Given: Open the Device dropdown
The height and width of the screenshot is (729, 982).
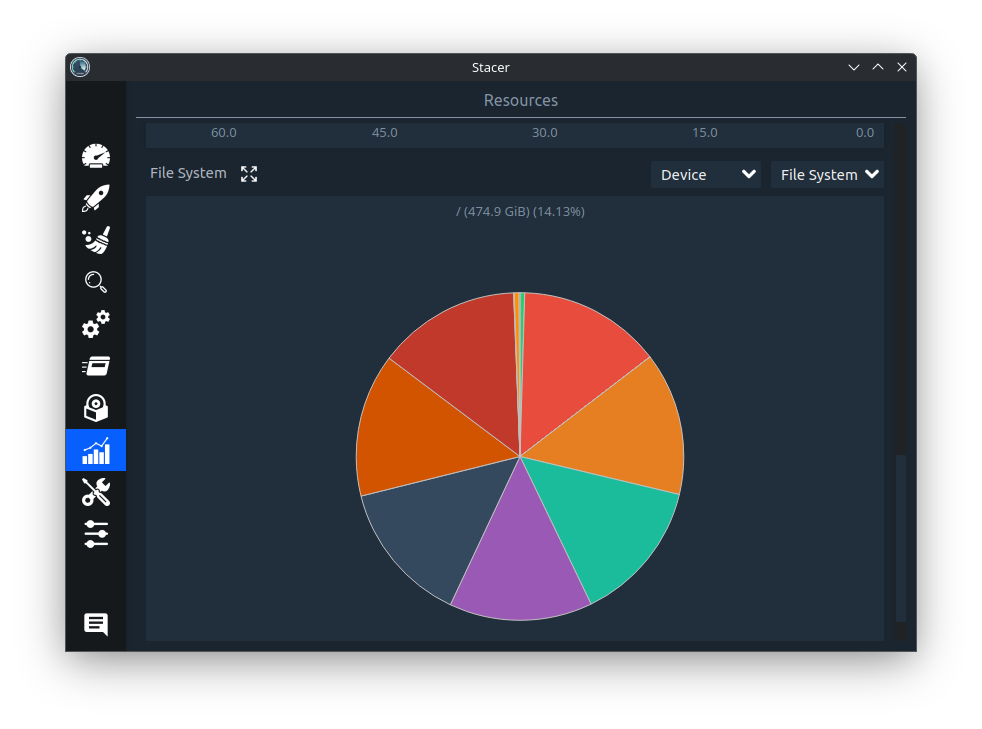Looking at the screenshot, I should point(706,174).
